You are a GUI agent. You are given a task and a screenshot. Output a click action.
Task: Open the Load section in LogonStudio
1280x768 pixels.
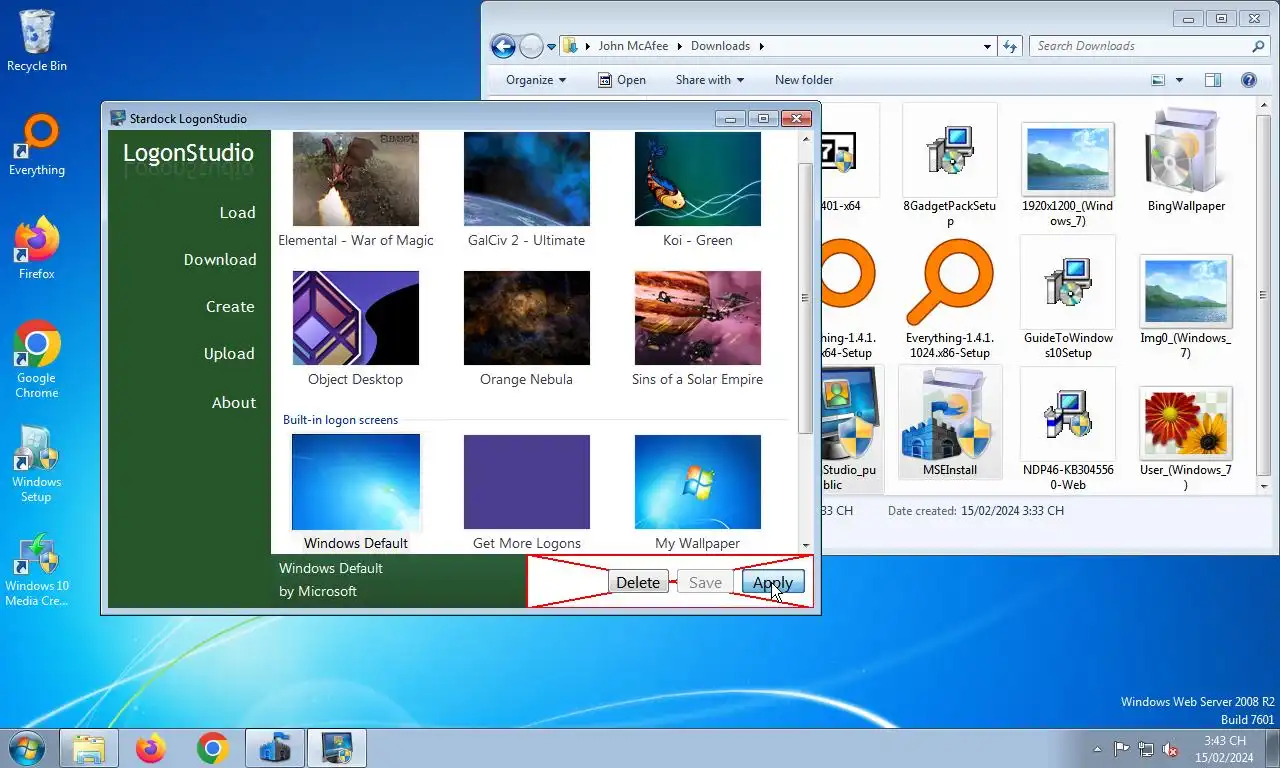tap(238, 212)
